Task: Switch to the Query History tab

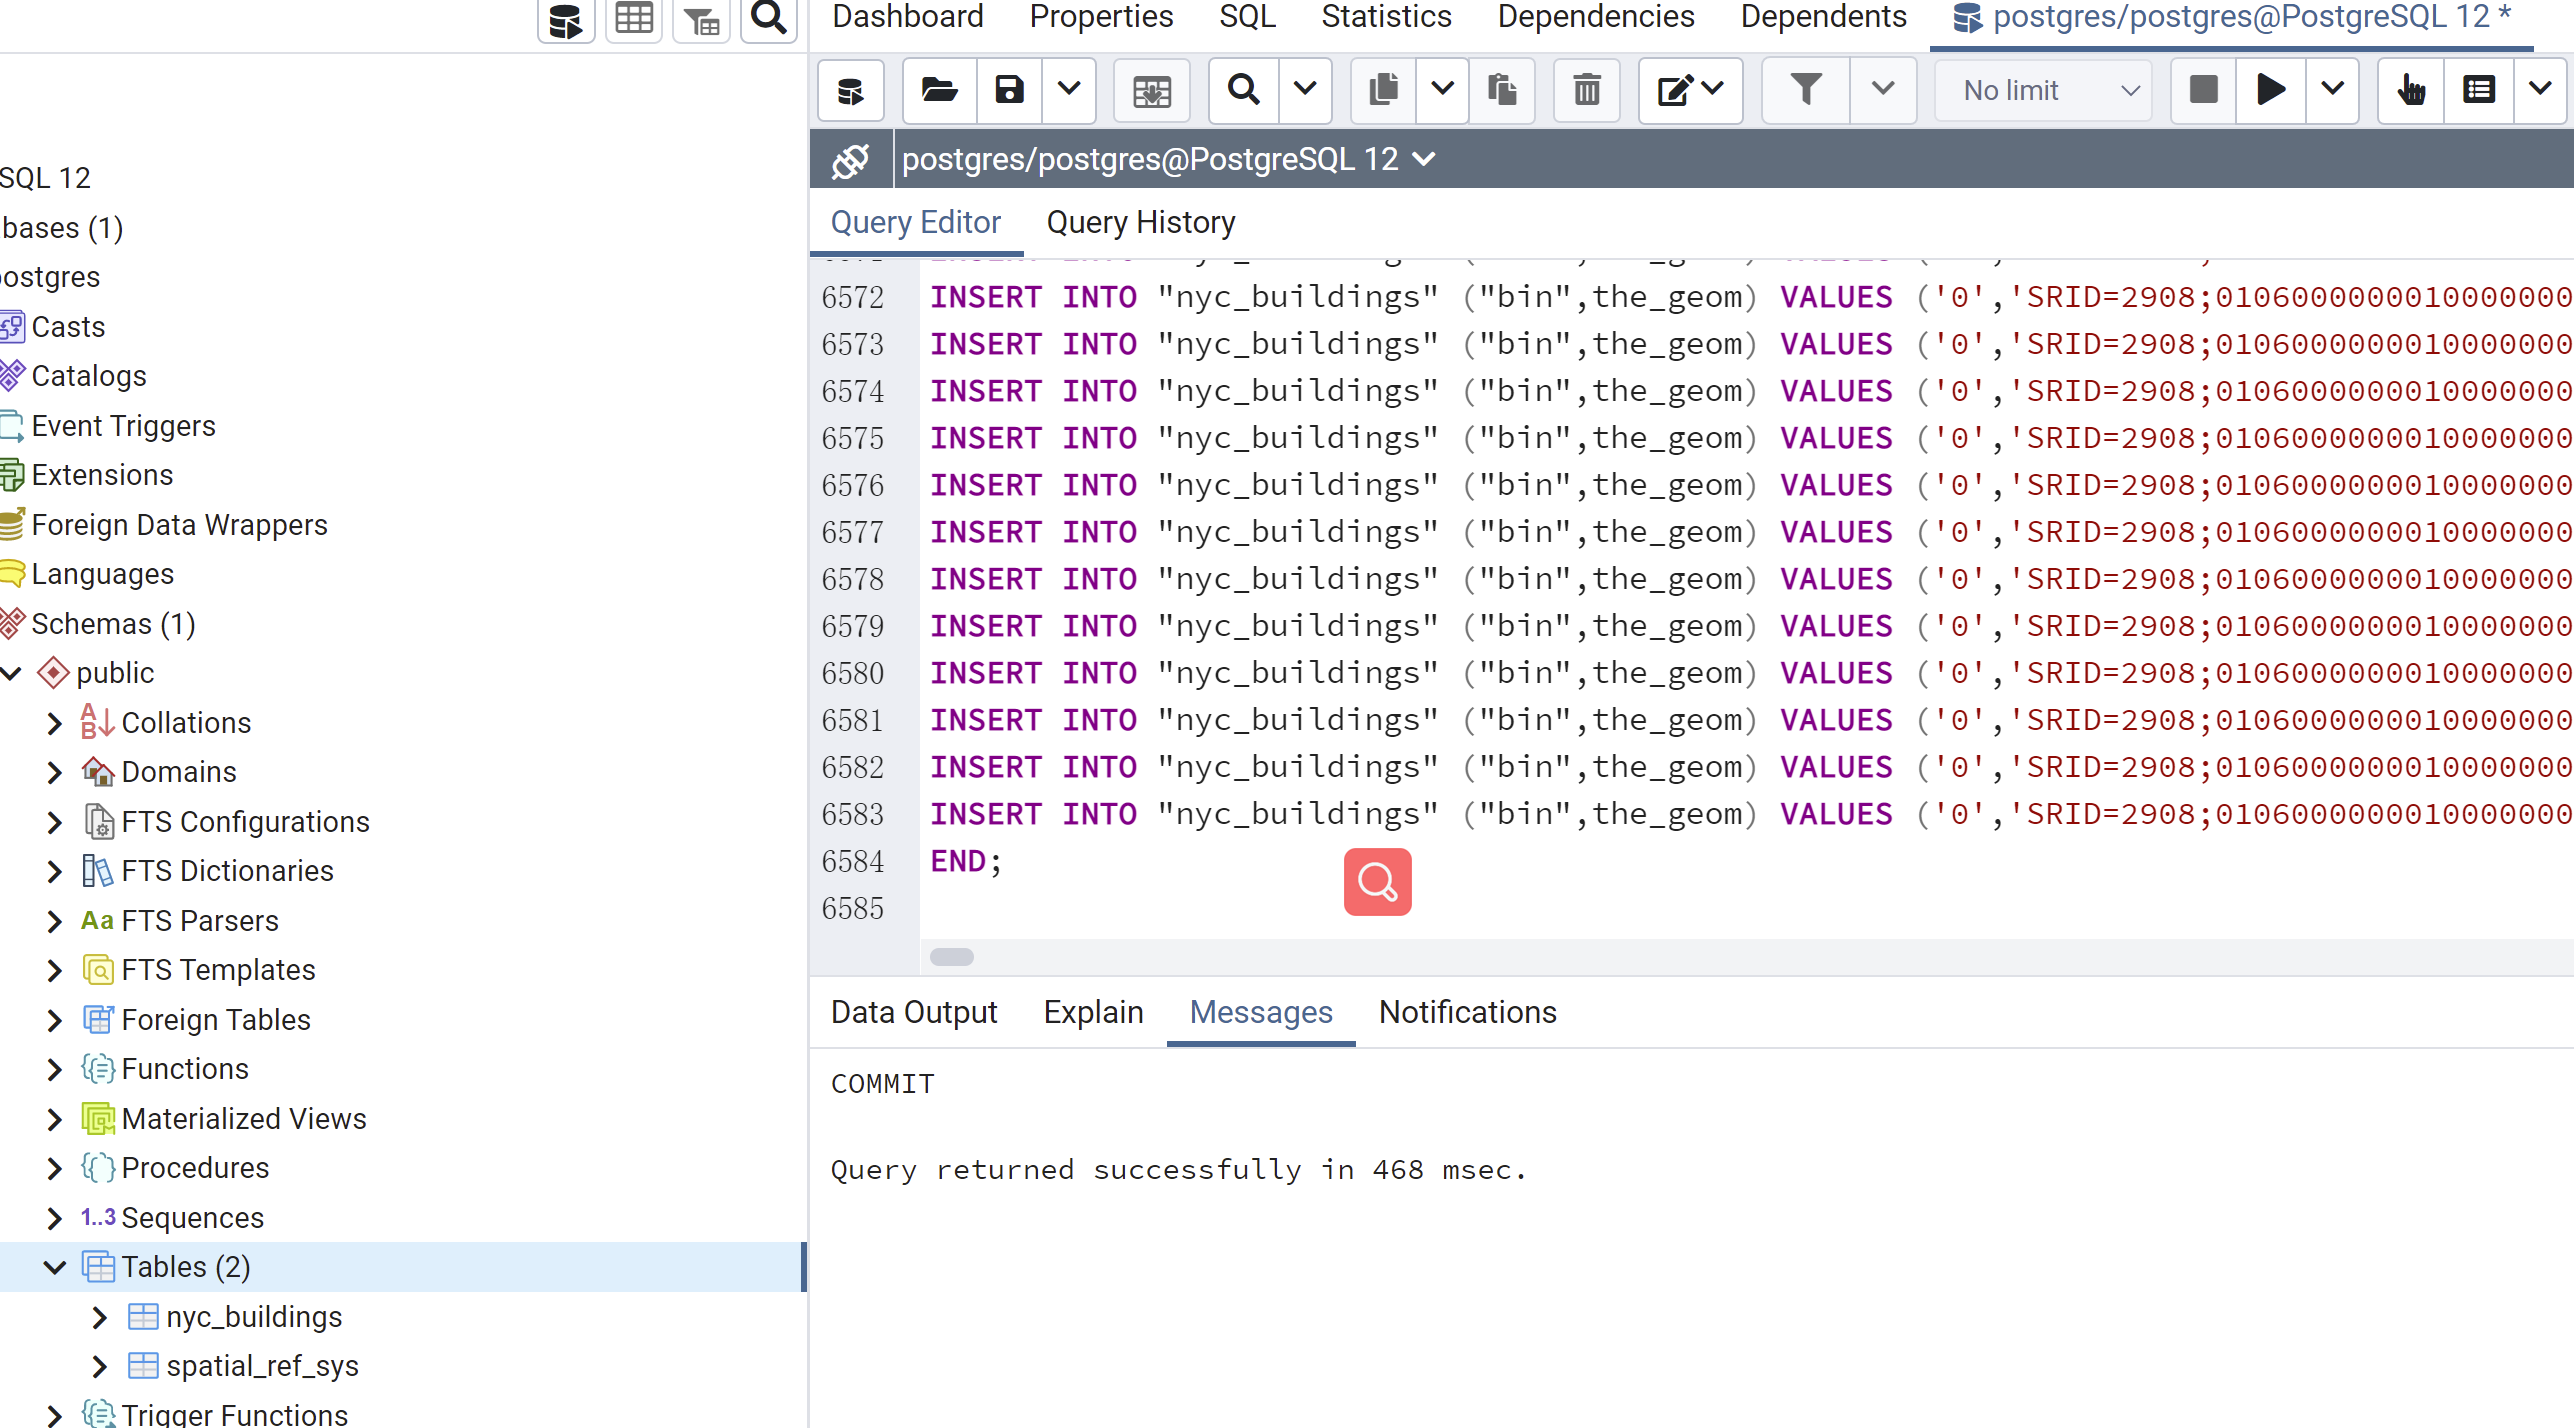Action: point(1140,222)
